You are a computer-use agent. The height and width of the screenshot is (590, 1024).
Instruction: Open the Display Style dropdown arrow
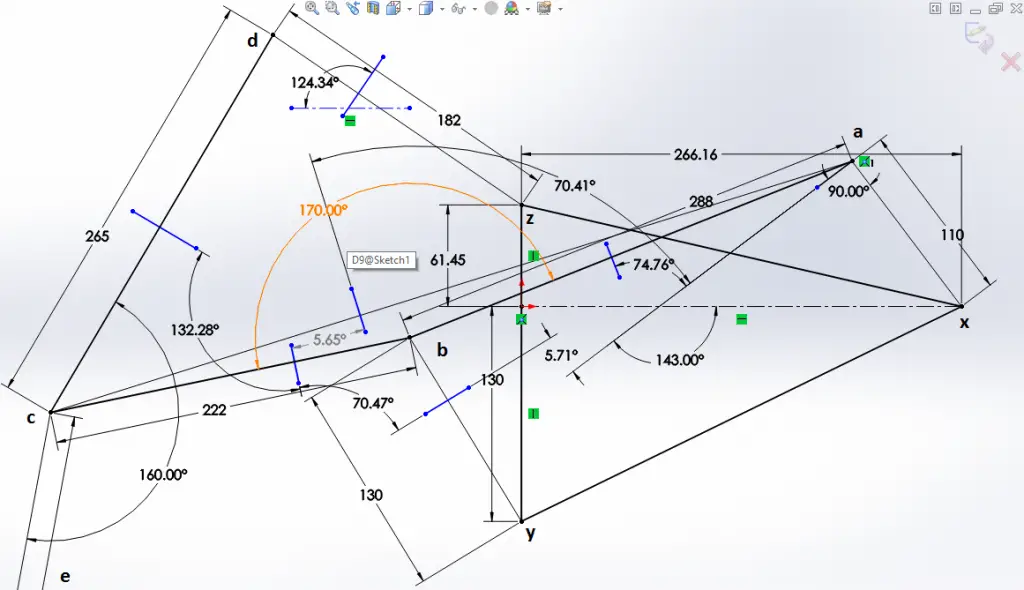coord(443,10)
